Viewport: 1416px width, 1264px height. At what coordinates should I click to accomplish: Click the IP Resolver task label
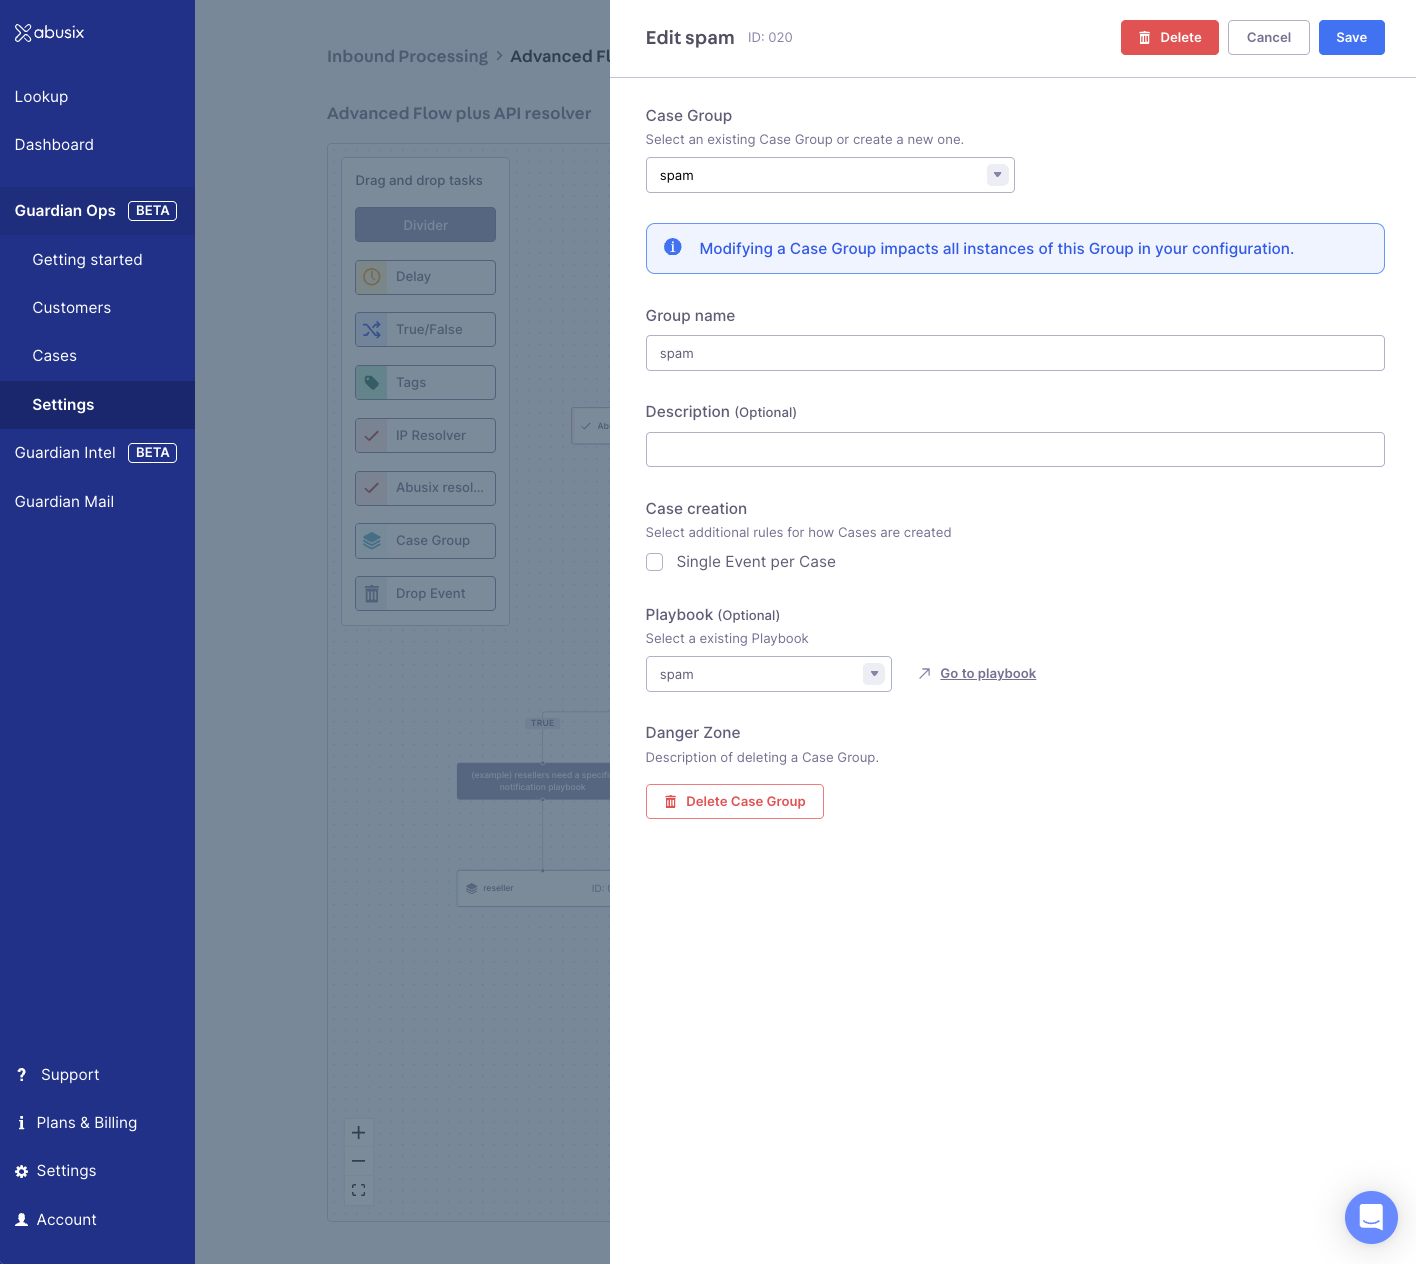(431, 436)
